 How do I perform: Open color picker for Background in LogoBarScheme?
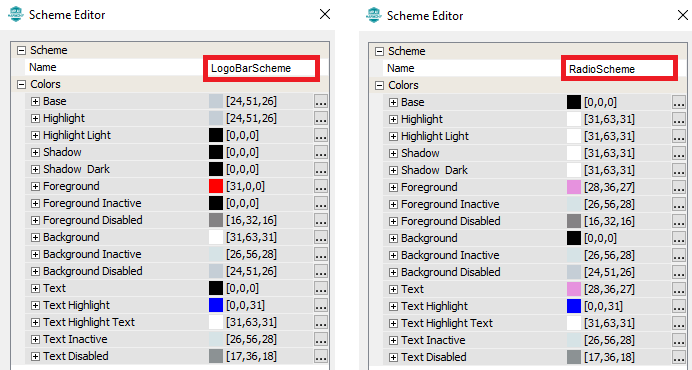pos(321,238)
